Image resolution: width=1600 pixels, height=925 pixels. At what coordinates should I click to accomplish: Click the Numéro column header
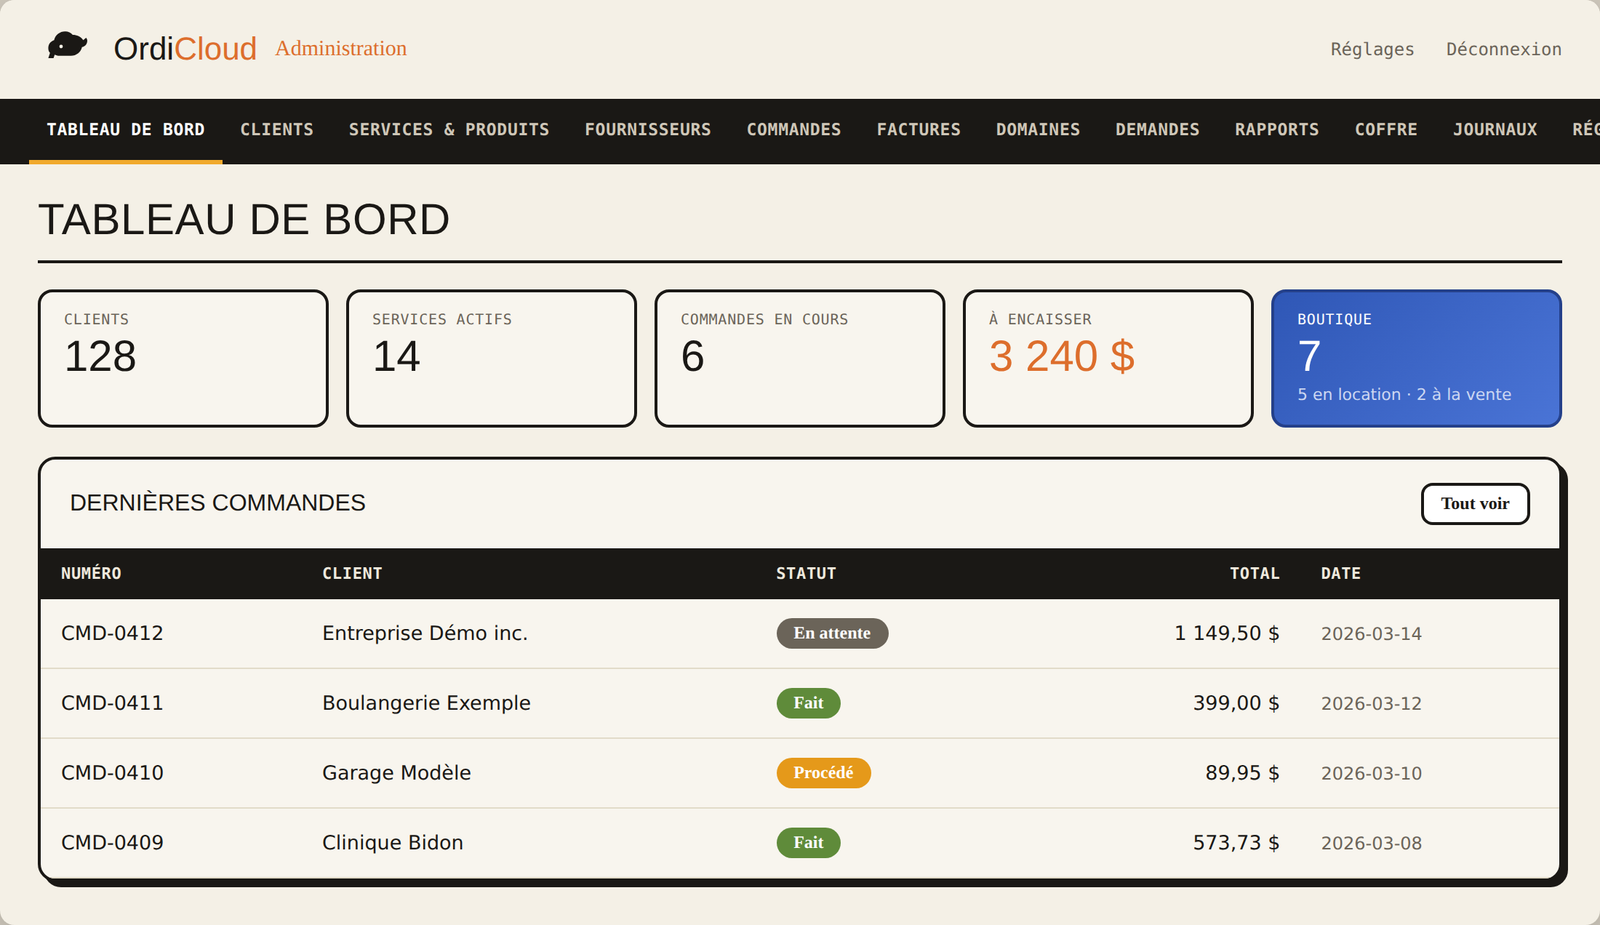pyautogui.click(x=91, y=574)
